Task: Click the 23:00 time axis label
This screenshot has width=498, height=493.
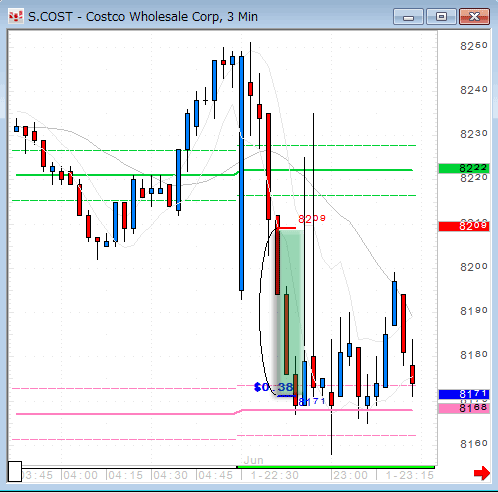Action: coord(350,475)
